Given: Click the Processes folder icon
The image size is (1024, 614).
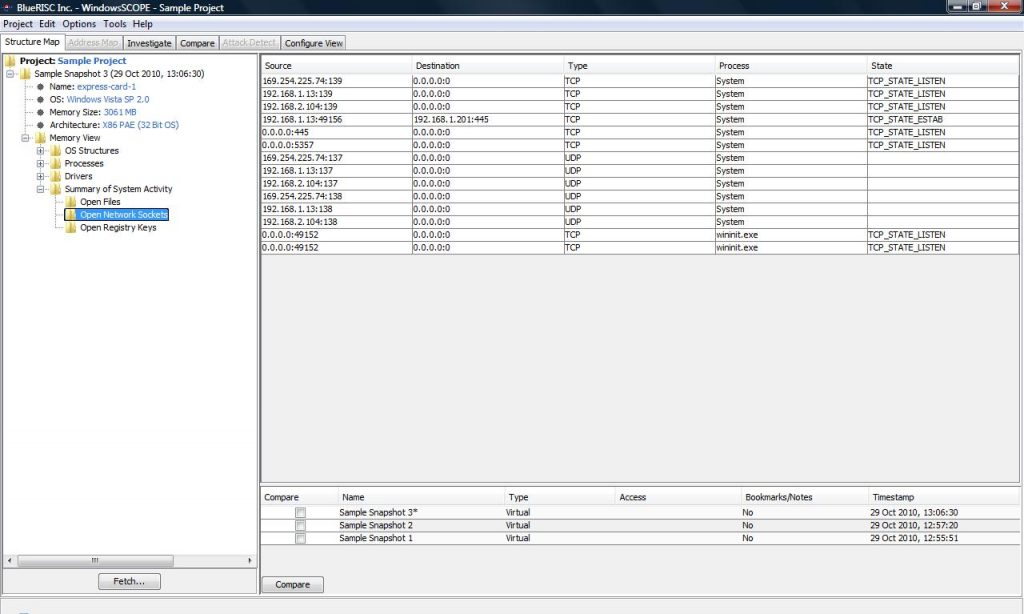Looking at the screenshot, I should [x=56, y=163].
